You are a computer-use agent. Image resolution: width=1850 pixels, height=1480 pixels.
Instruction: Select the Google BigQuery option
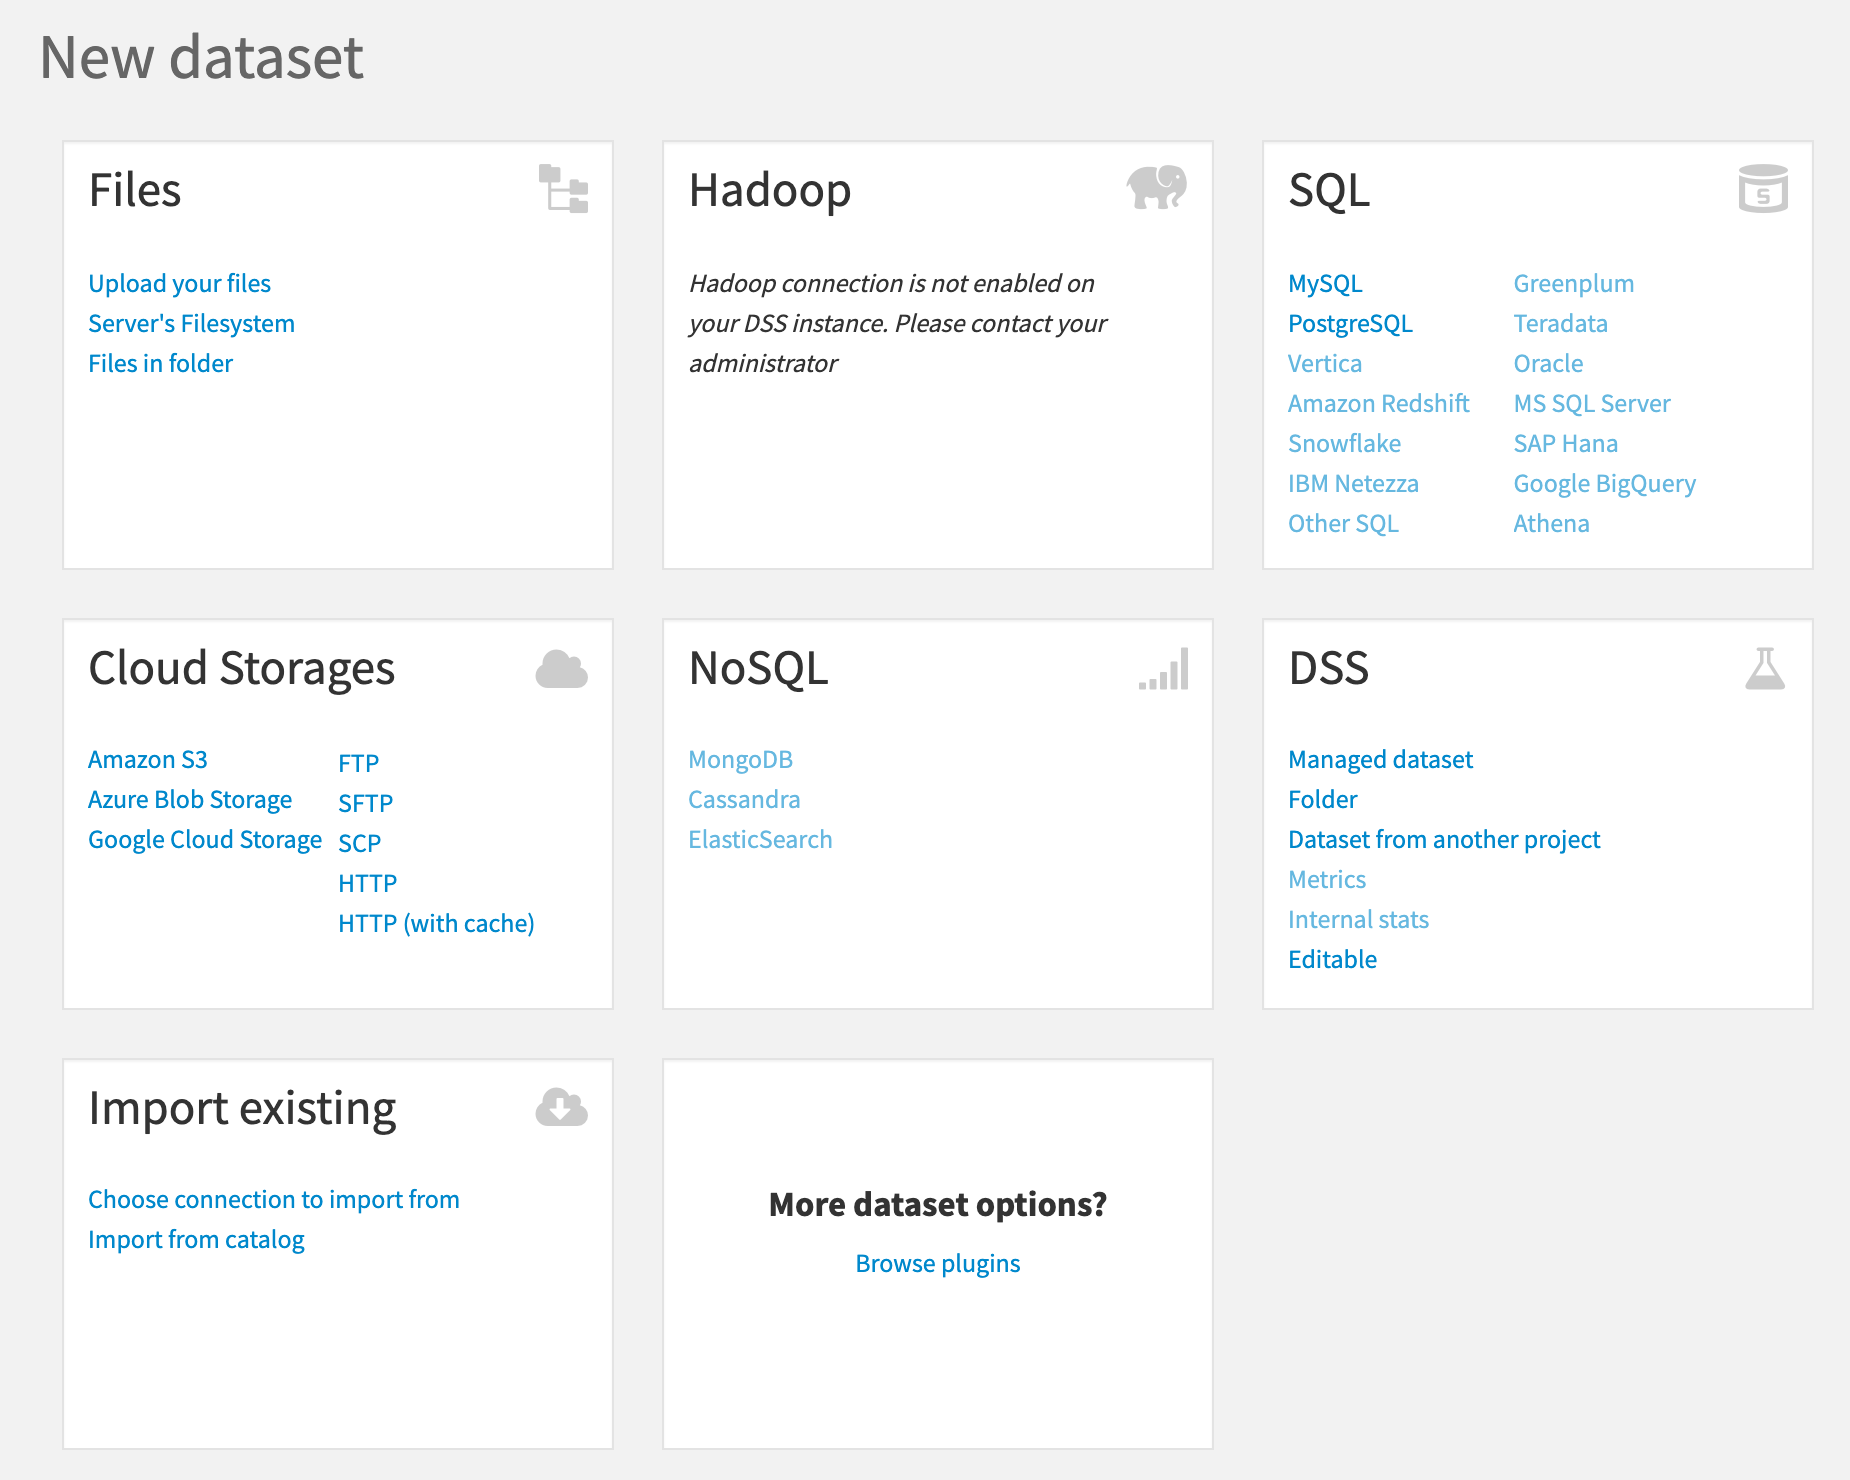1604,484
